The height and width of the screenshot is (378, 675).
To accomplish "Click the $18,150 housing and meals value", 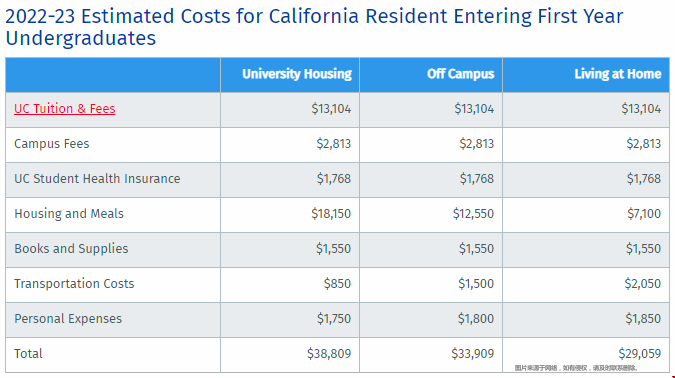I will pos(331,214).
